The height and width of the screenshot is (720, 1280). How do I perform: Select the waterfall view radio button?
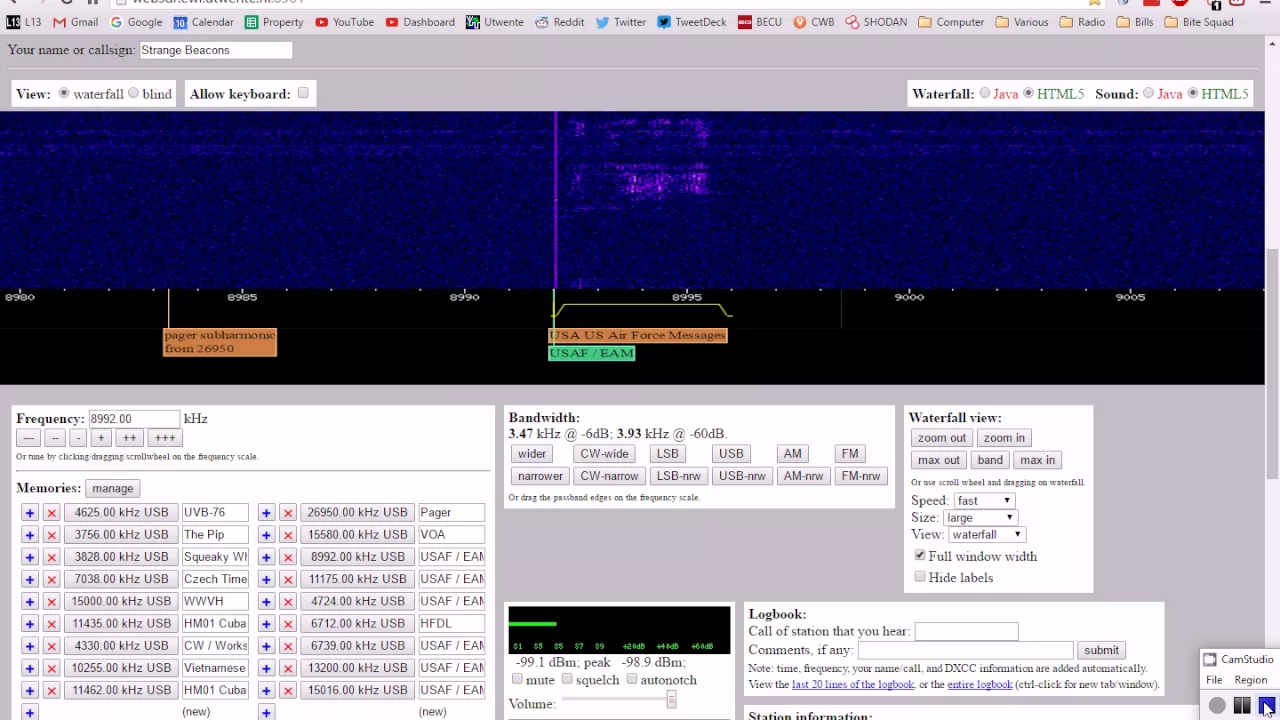[x=64, y=94]
